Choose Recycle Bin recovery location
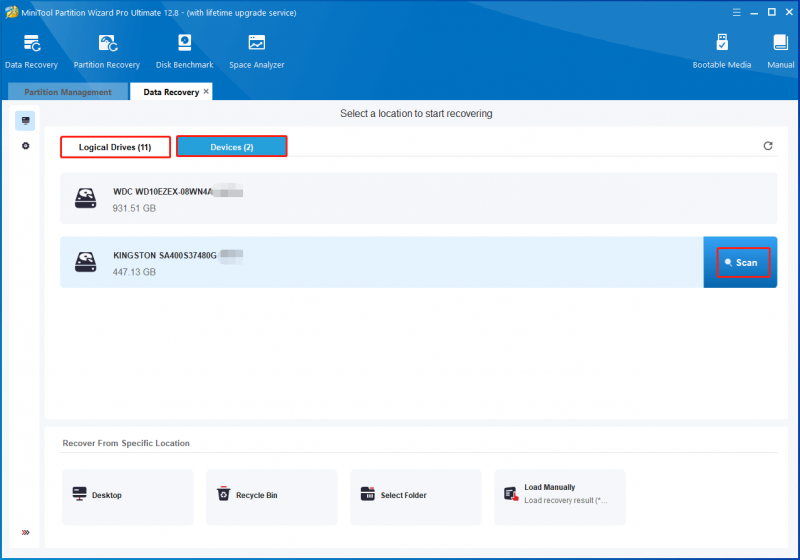Image resolution: width=800 pixels, height=560 pixels. pyautogui.click(x=272, y=497)
